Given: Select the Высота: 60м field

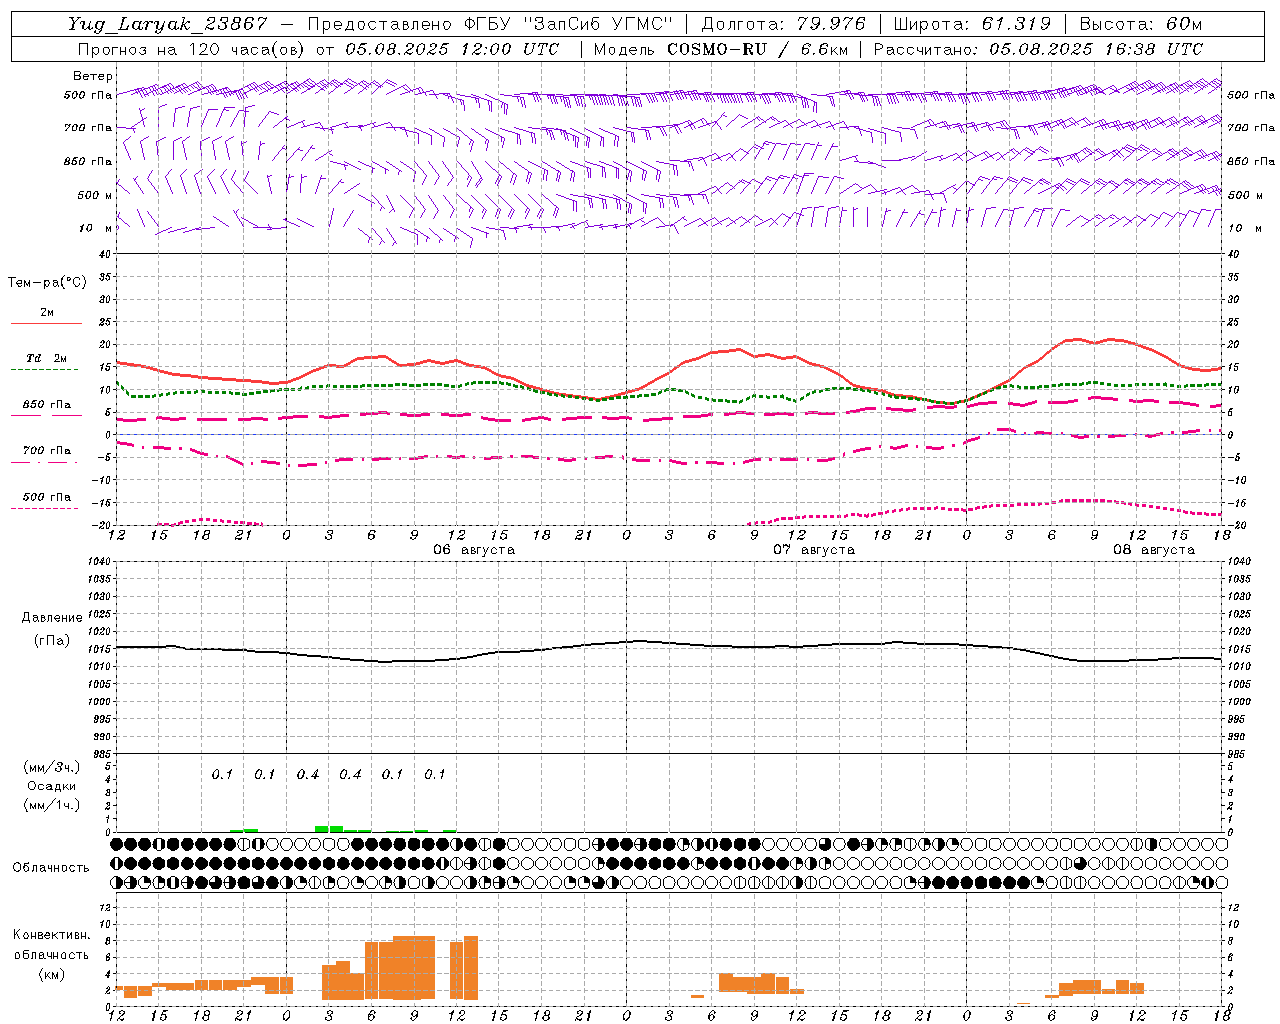Looking at the screenshot, I should click(1140, 24).
